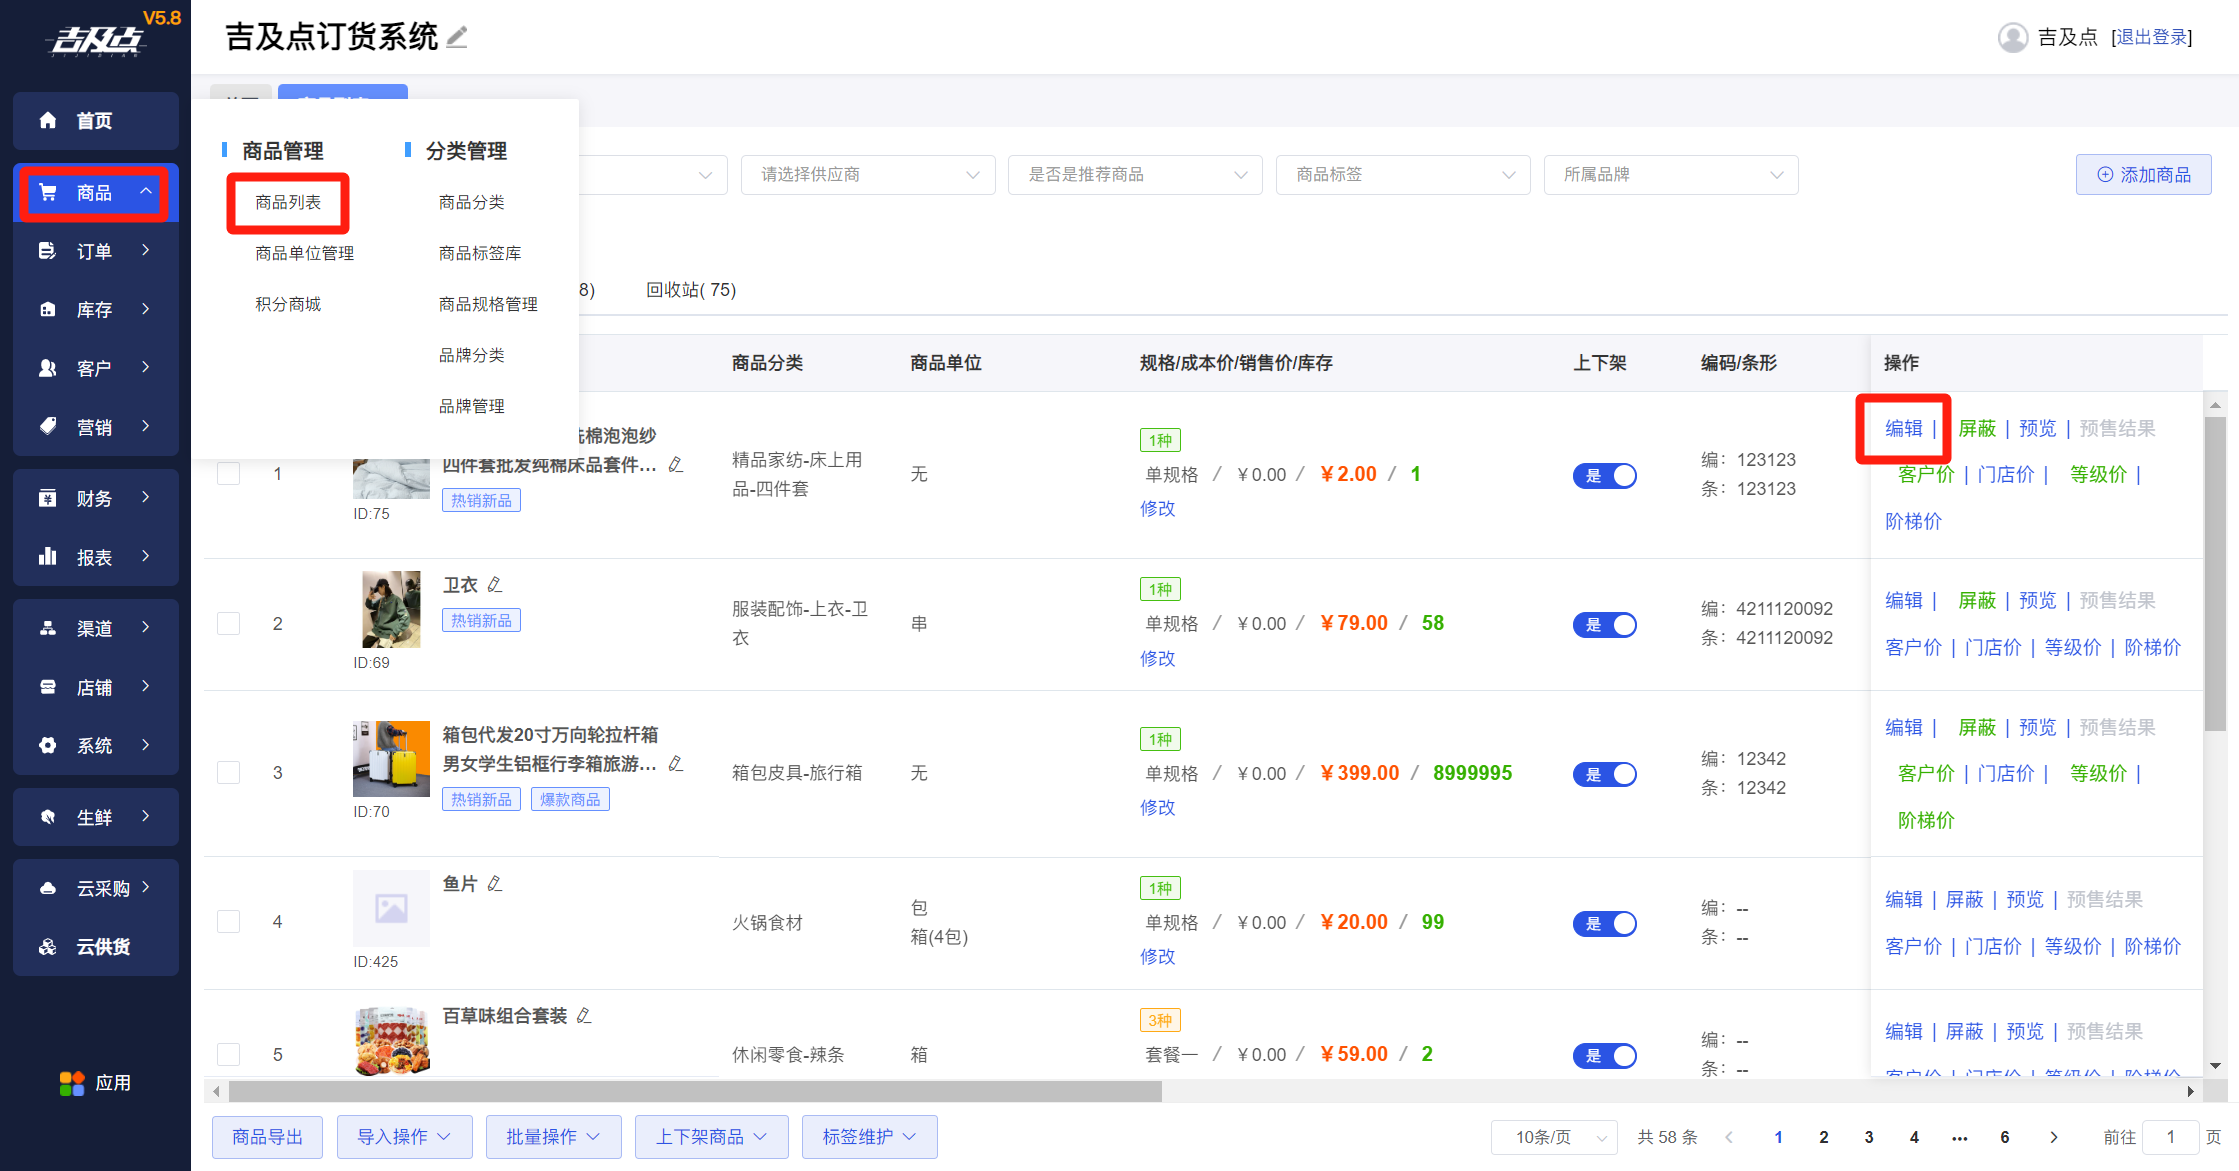Click the 云采购 cloud icon in sidebar
Viewport: 2239px width, 1171px height.
coord(48,888)
